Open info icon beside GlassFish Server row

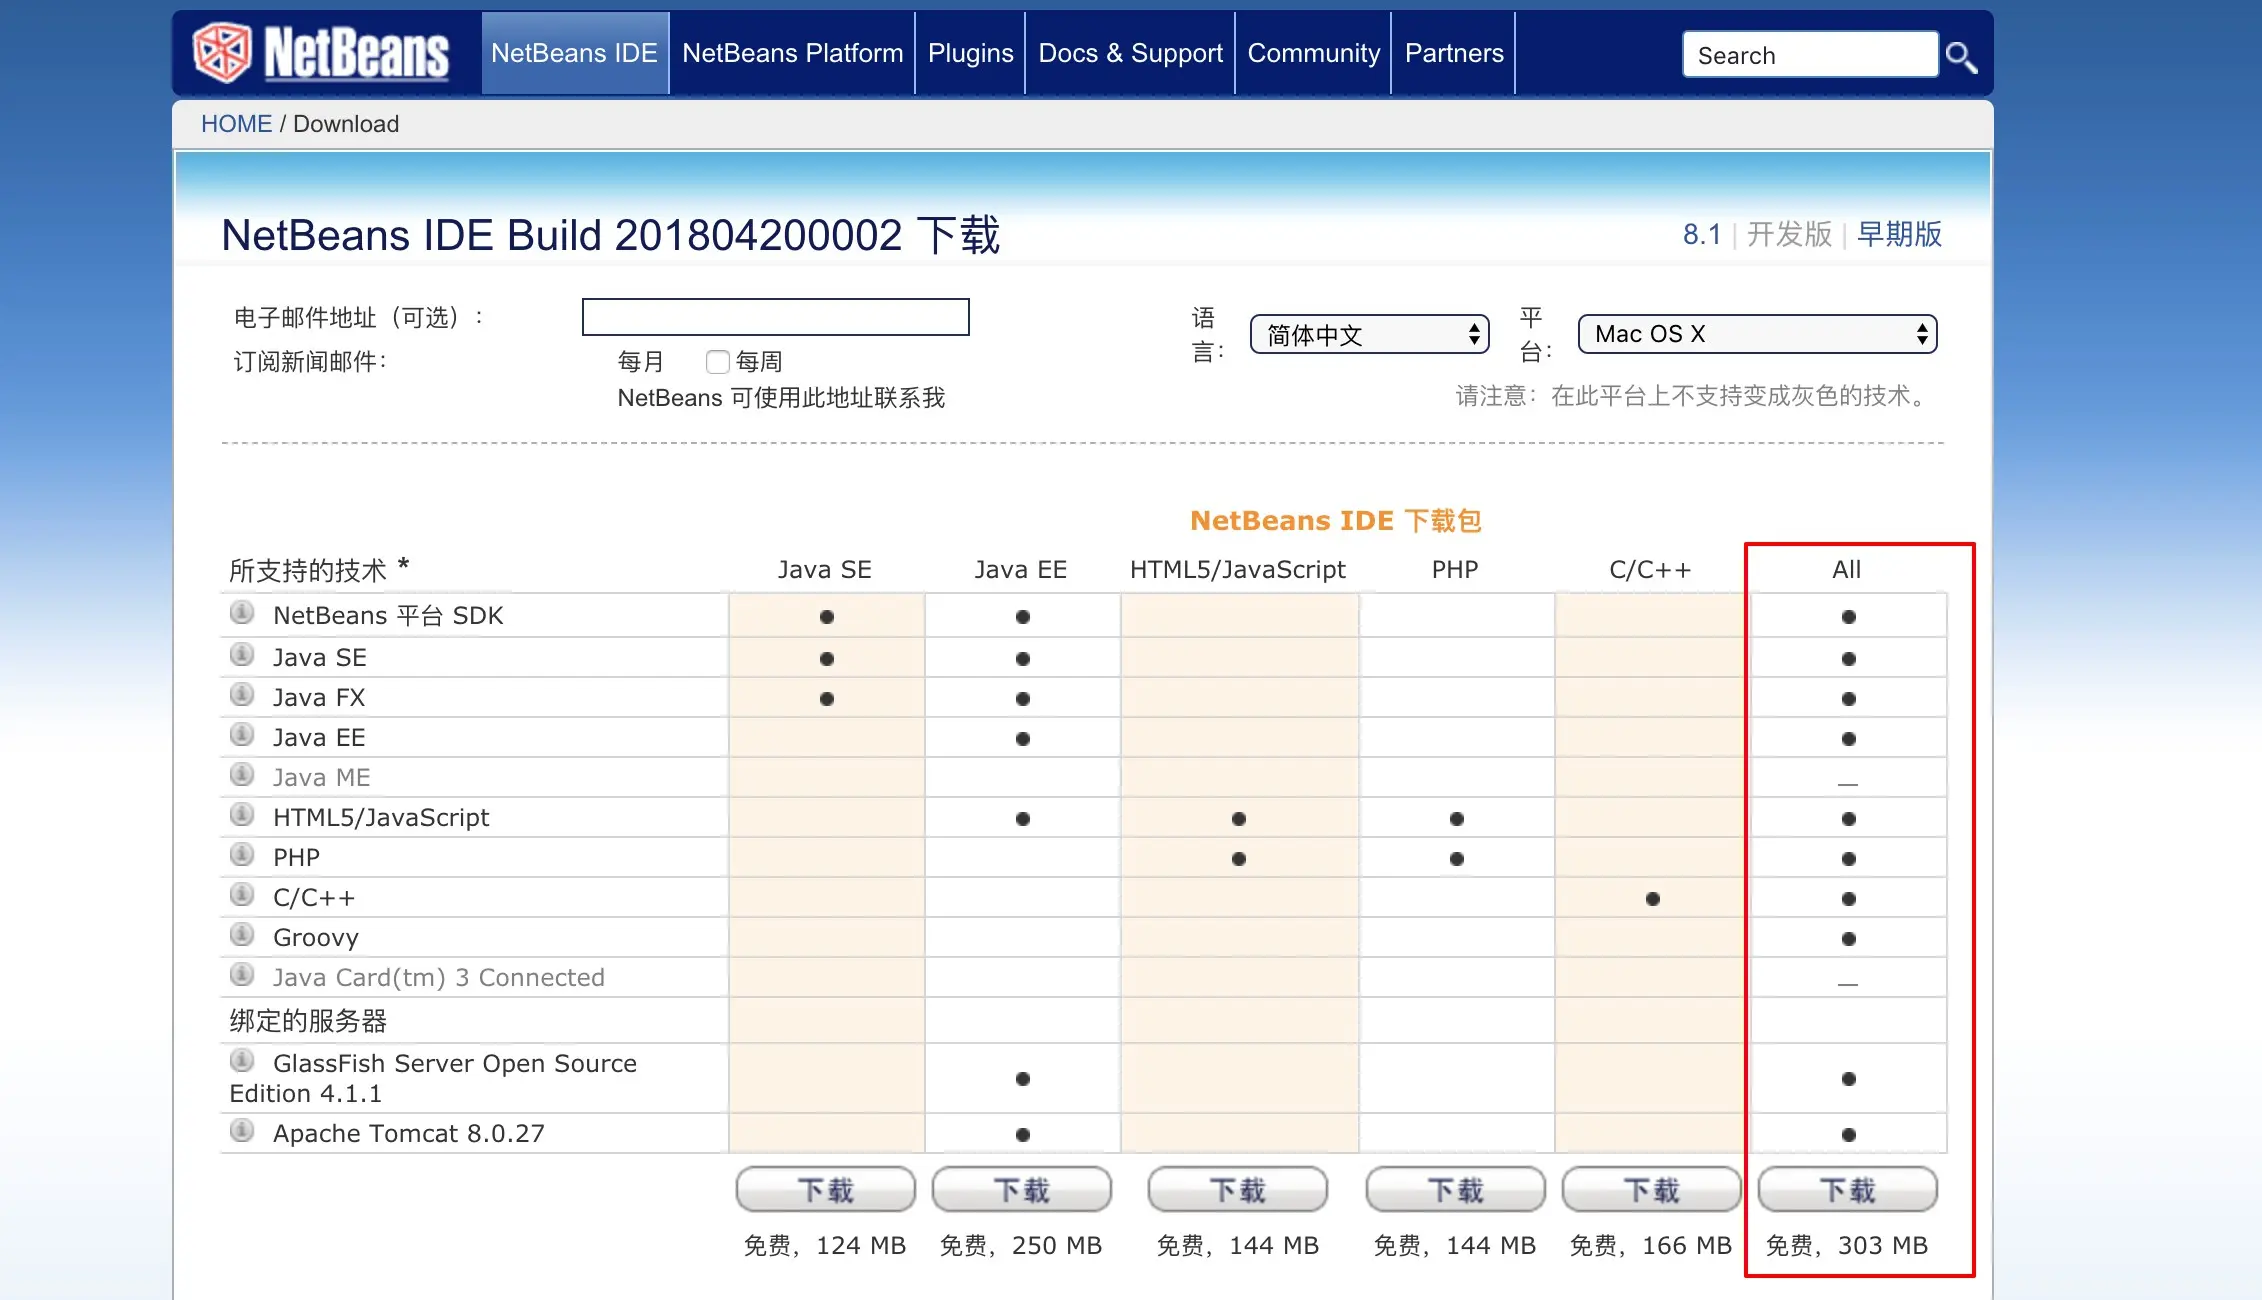pos(242,1060)
